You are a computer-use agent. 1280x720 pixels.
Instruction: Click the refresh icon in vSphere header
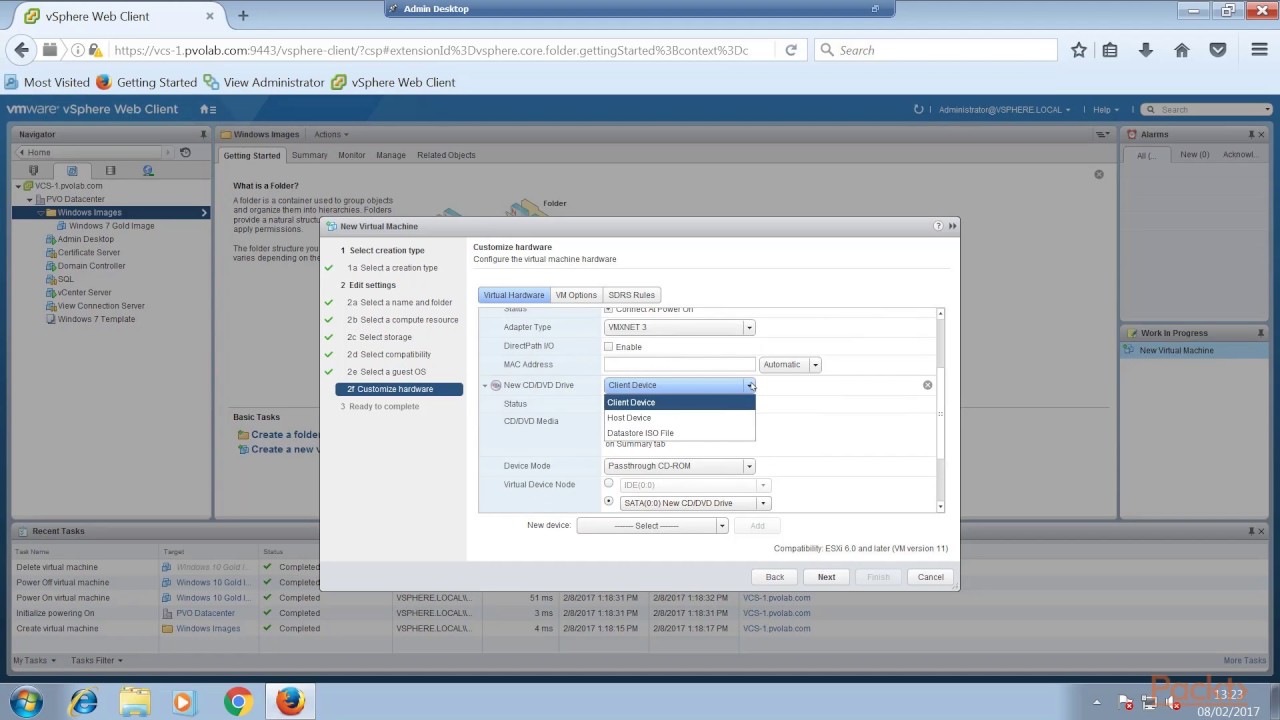click(x=918, y=109)
